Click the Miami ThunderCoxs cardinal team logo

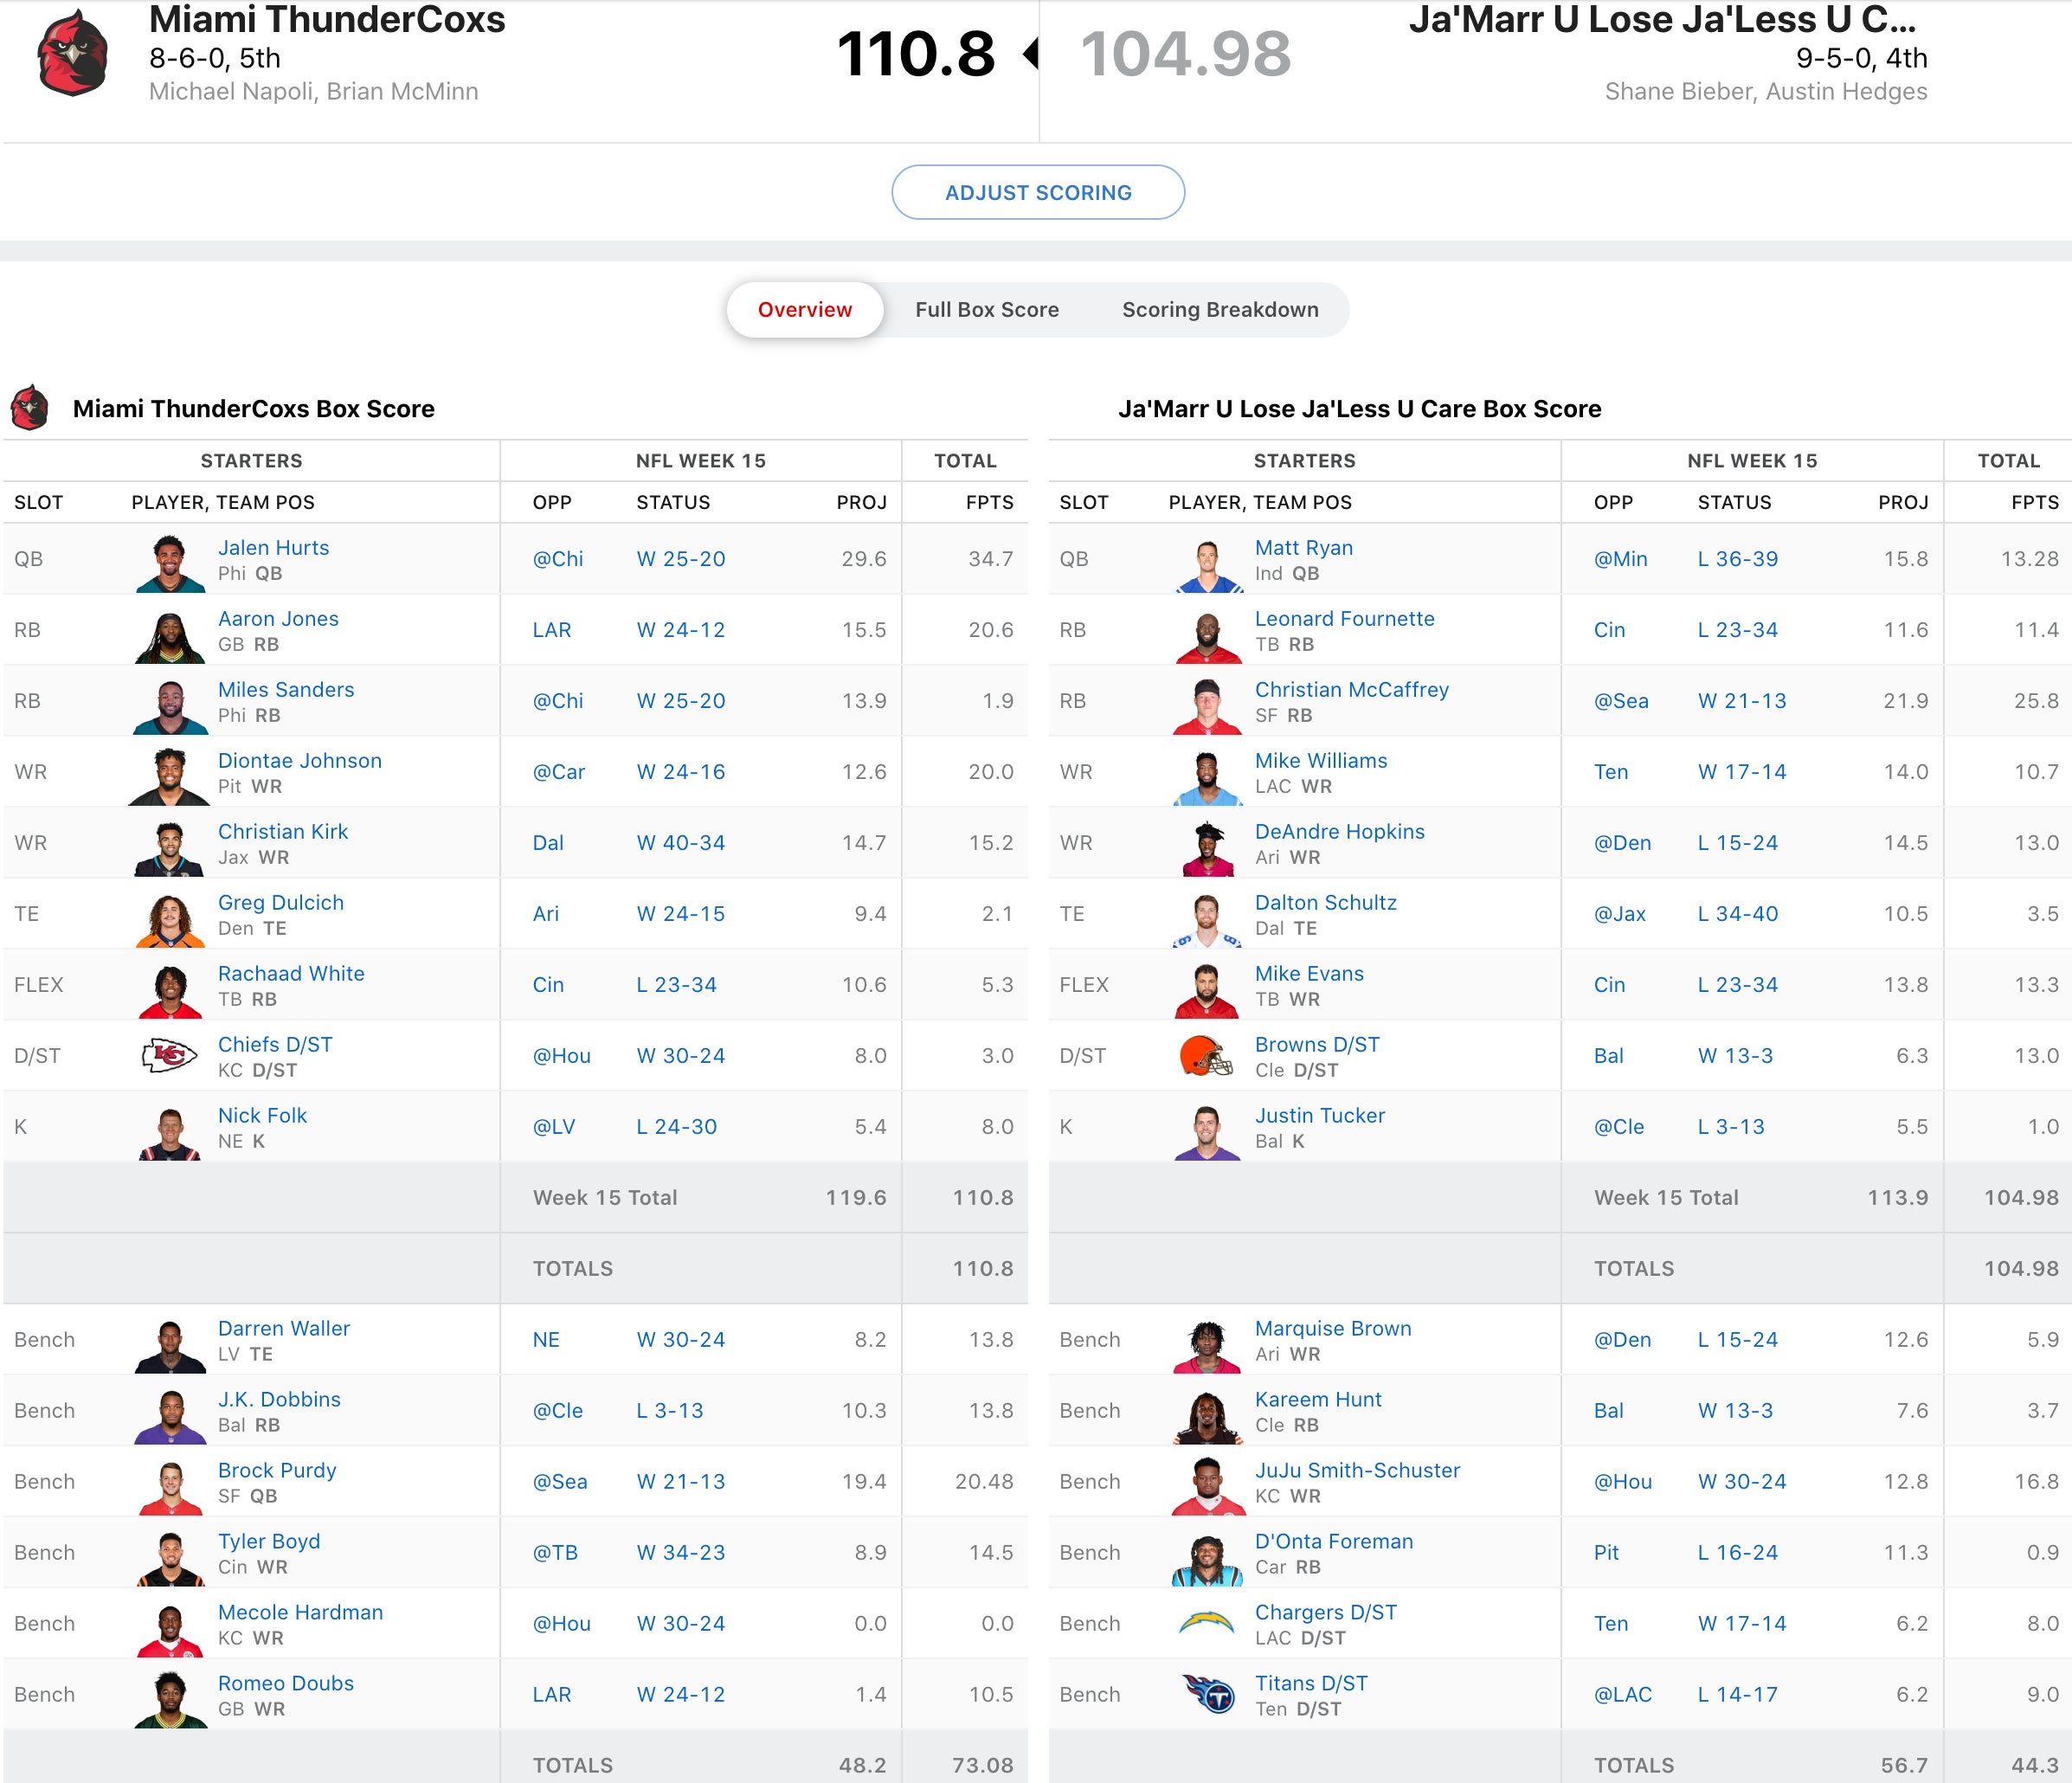pos(72,53)
